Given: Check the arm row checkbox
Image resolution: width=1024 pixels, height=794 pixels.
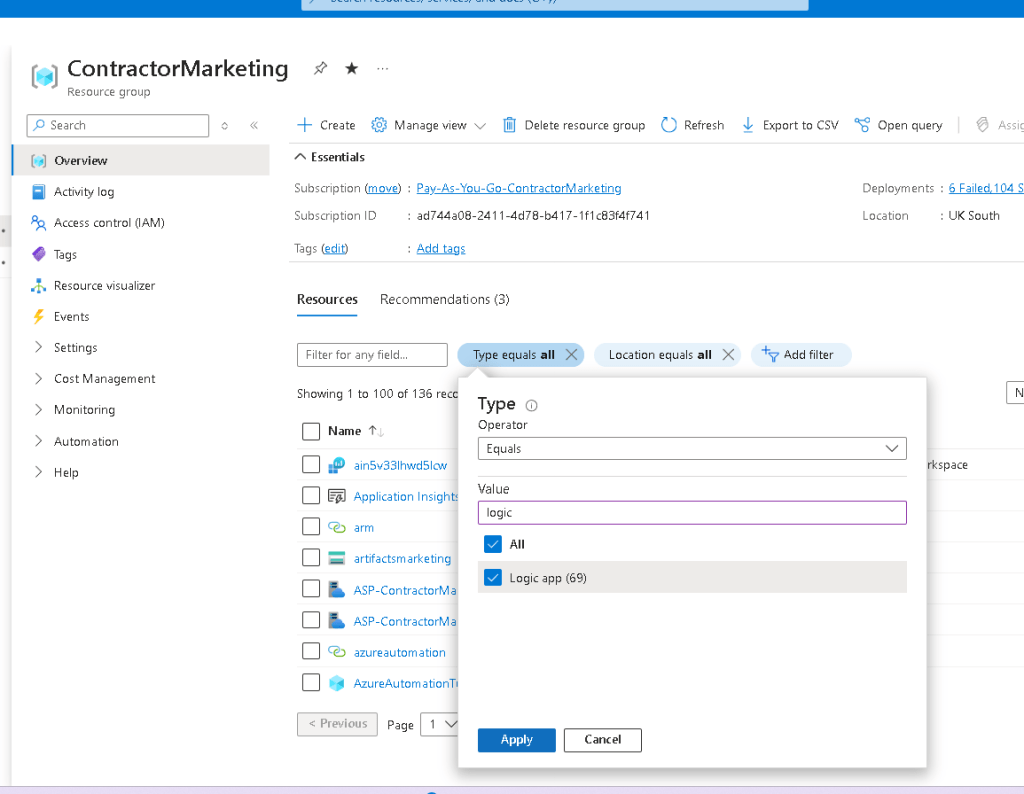Looking at the screenshot, I should pyautogui.click(x=311, y=526).
